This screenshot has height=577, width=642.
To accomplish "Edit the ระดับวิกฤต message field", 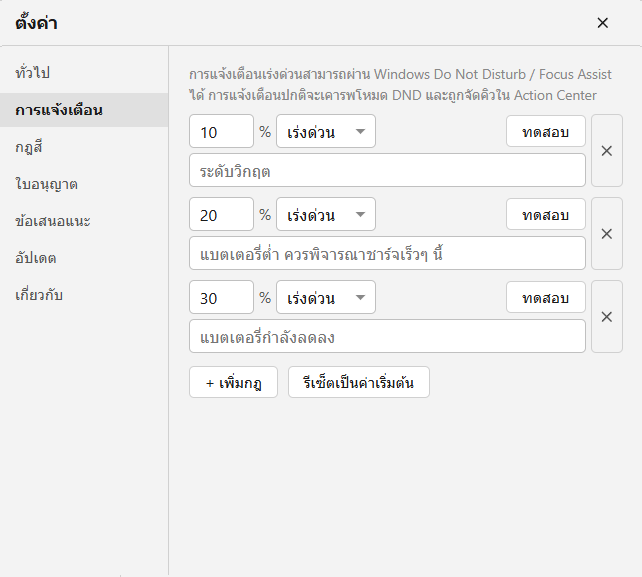I will pyautogui.click(x=387, y=170).
